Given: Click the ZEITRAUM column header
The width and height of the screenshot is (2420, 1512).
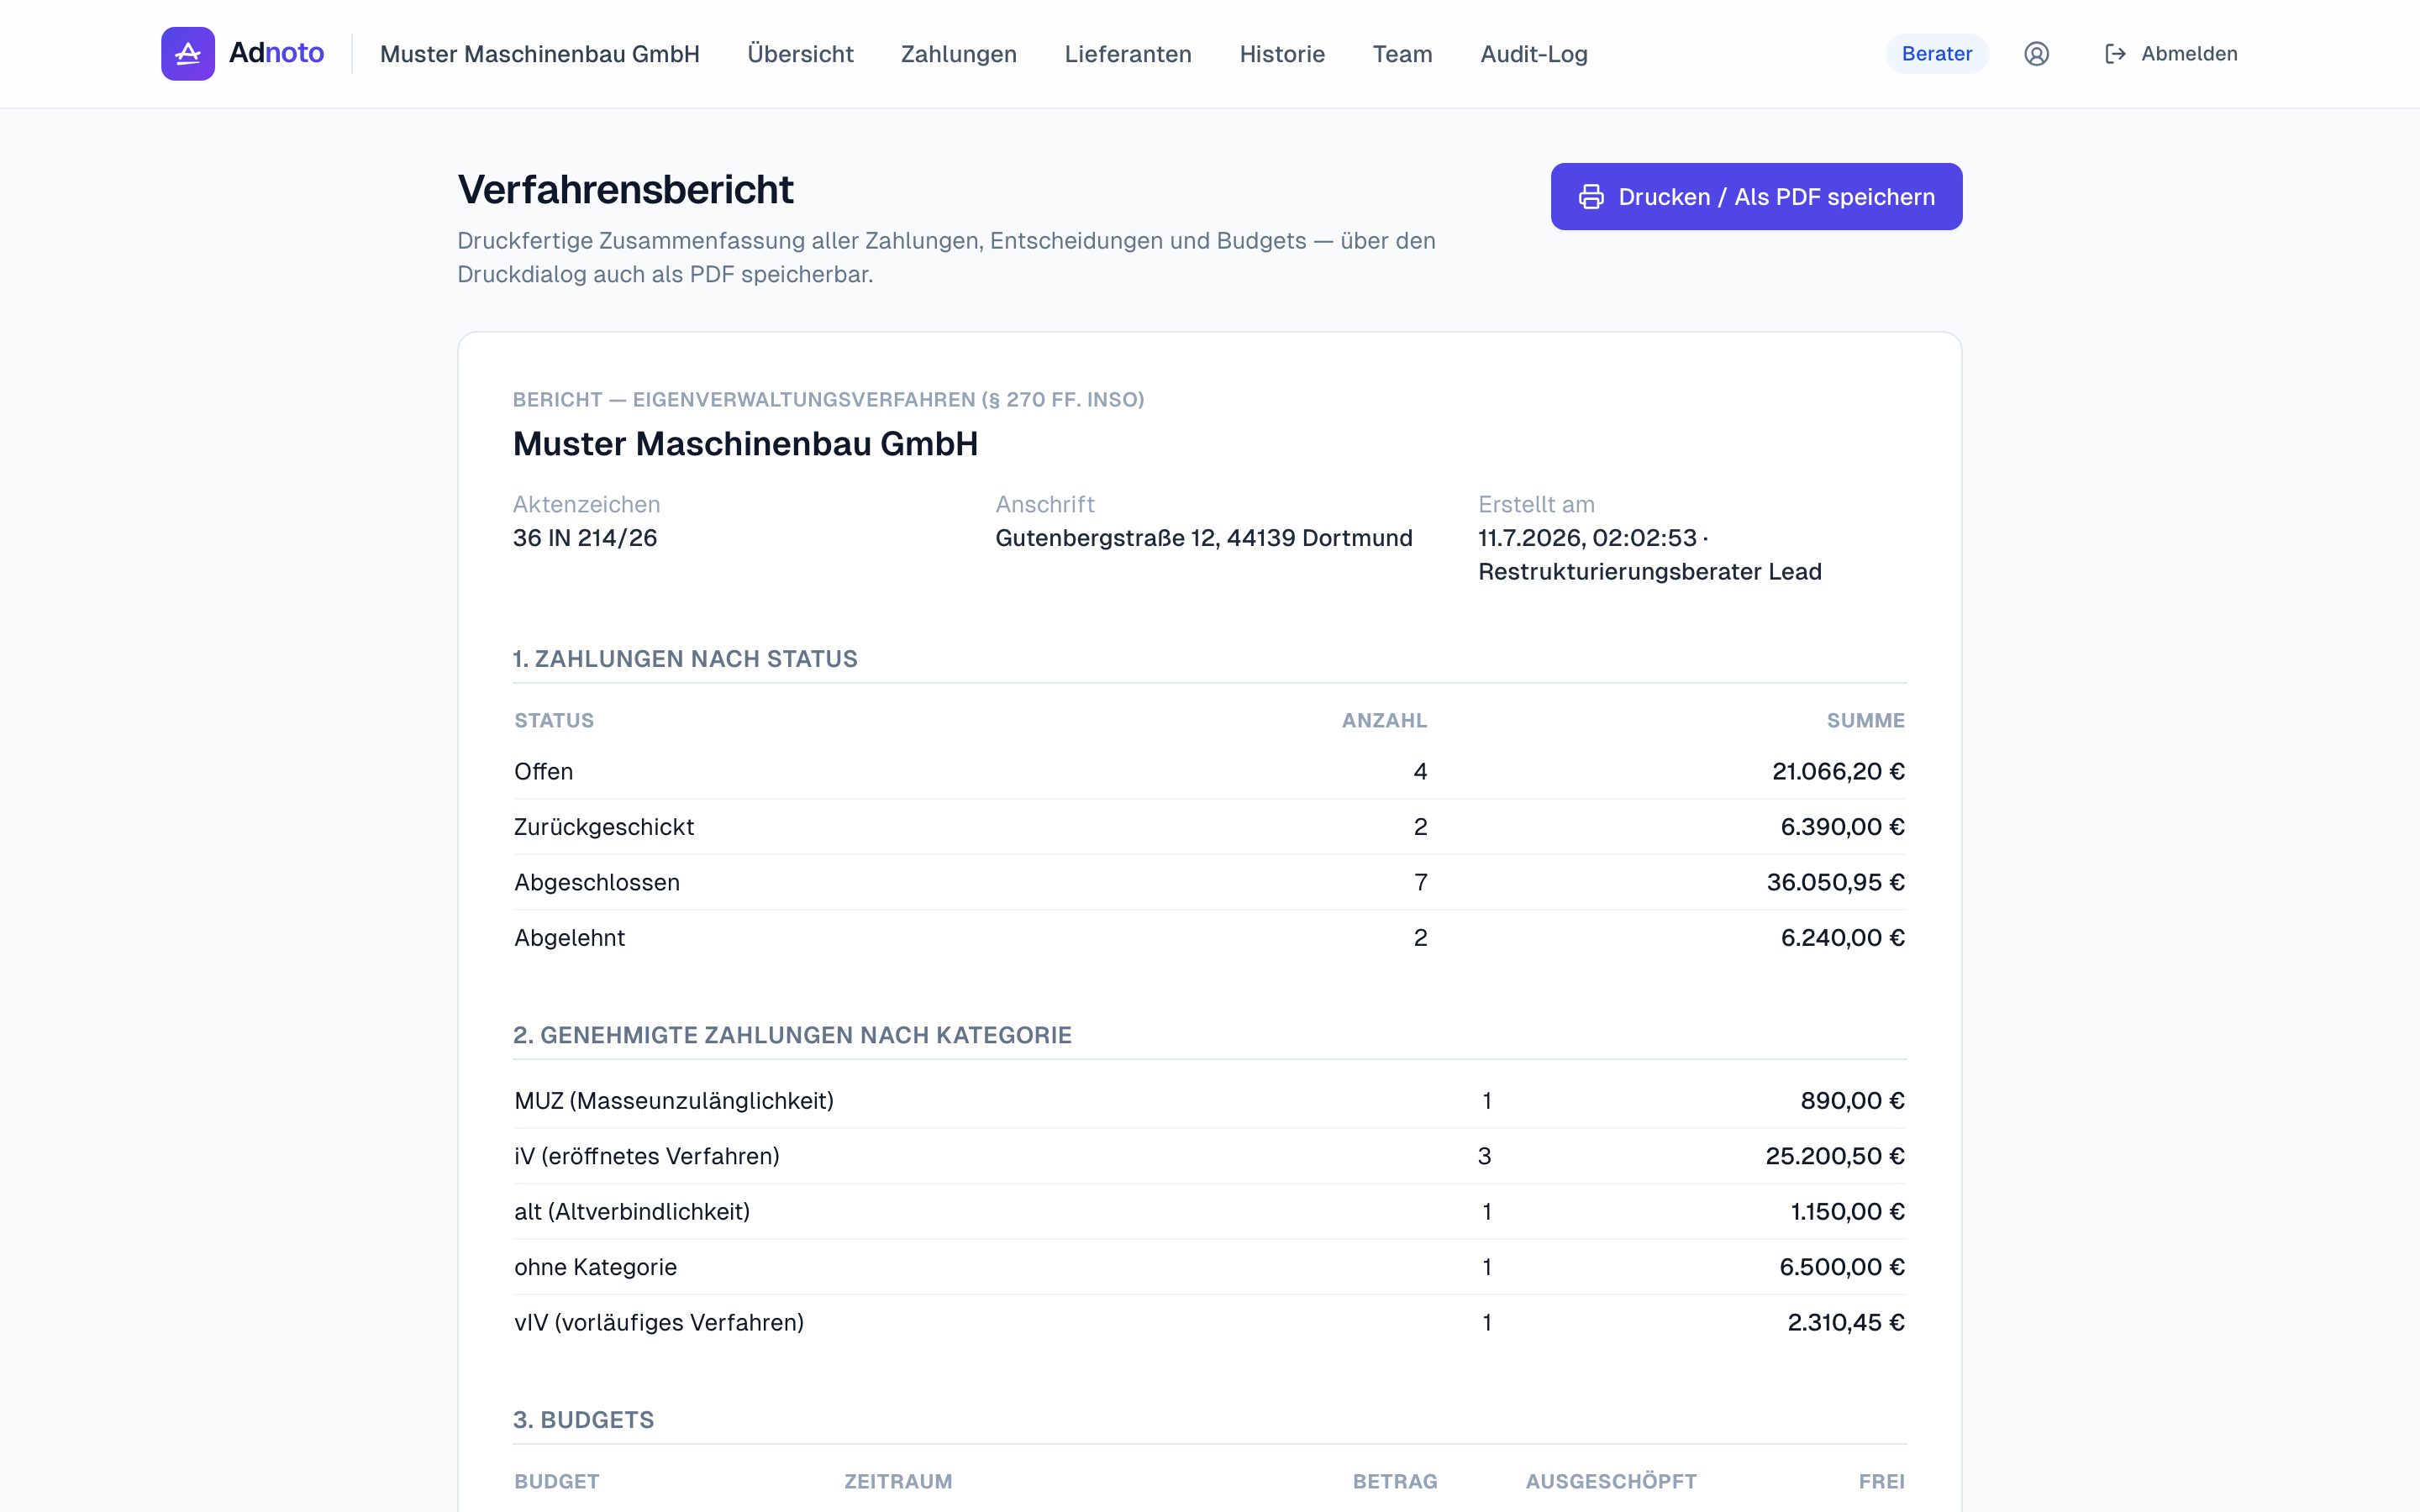Looking at the screenshot, I should 898,1481.
